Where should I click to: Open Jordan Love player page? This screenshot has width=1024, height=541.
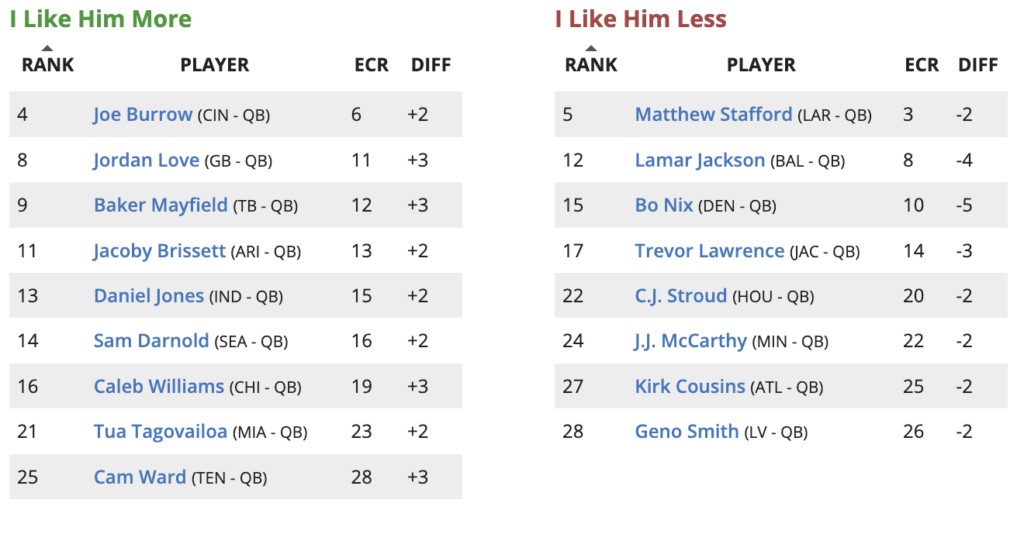click(147, 160)
